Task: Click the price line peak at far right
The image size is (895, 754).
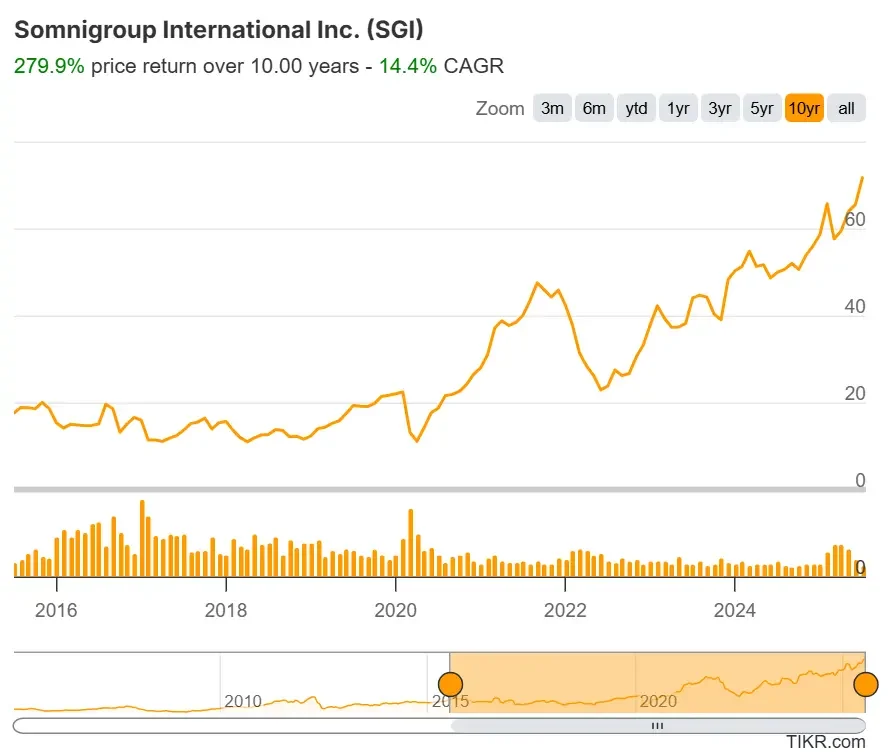Action: (x=862, y=179)
